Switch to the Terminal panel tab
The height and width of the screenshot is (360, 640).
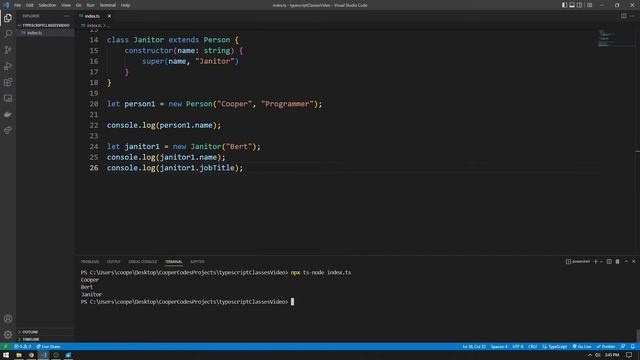pyautogui.click(x=173, y=262)
